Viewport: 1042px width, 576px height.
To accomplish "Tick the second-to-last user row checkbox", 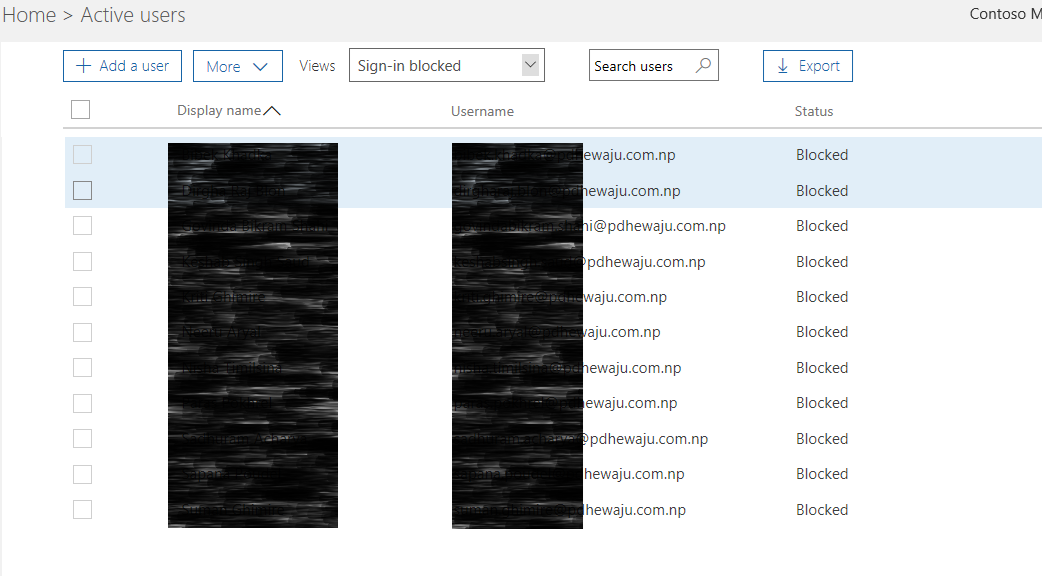I will [82, 474].
